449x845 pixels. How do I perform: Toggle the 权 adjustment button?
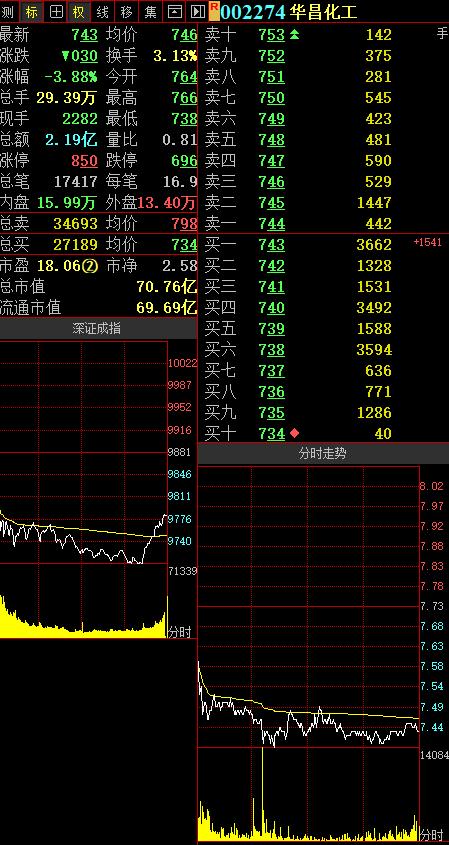click(80, 11)
